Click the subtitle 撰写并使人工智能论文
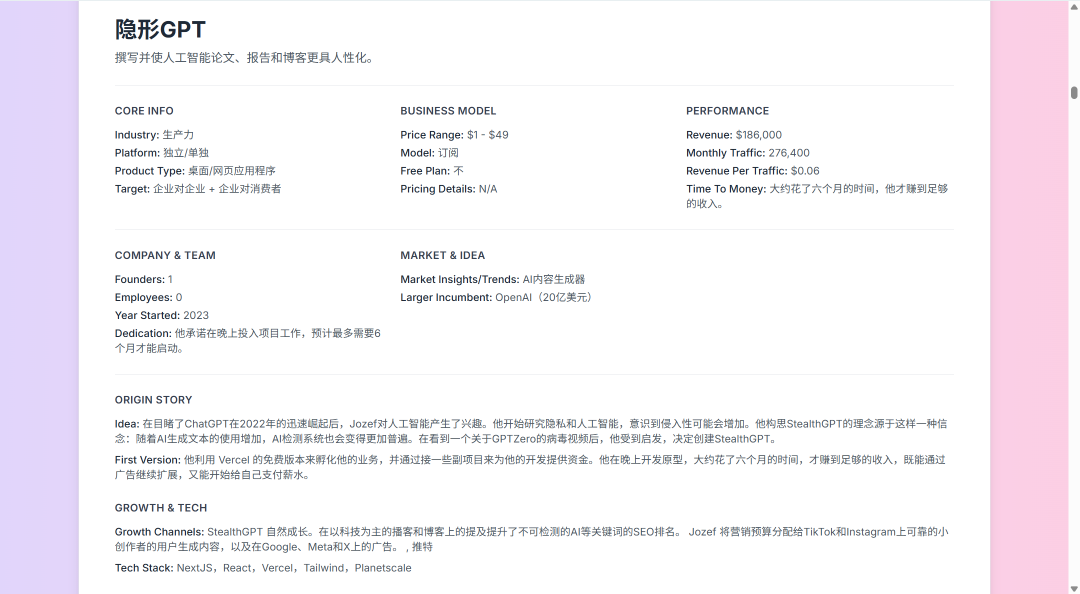The width and height of the screenshot is (1080, 594). 246,58
